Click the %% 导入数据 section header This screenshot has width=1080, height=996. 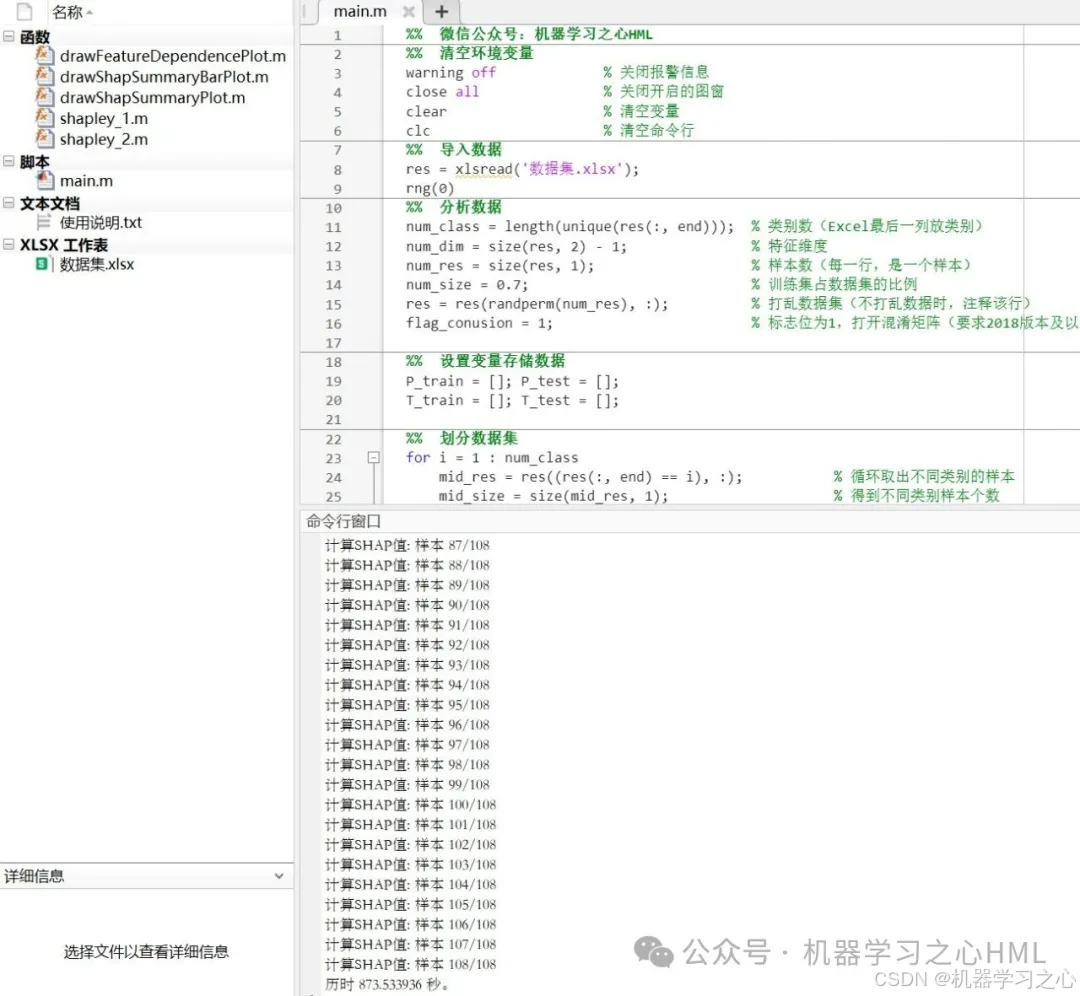tap(453, 149)
